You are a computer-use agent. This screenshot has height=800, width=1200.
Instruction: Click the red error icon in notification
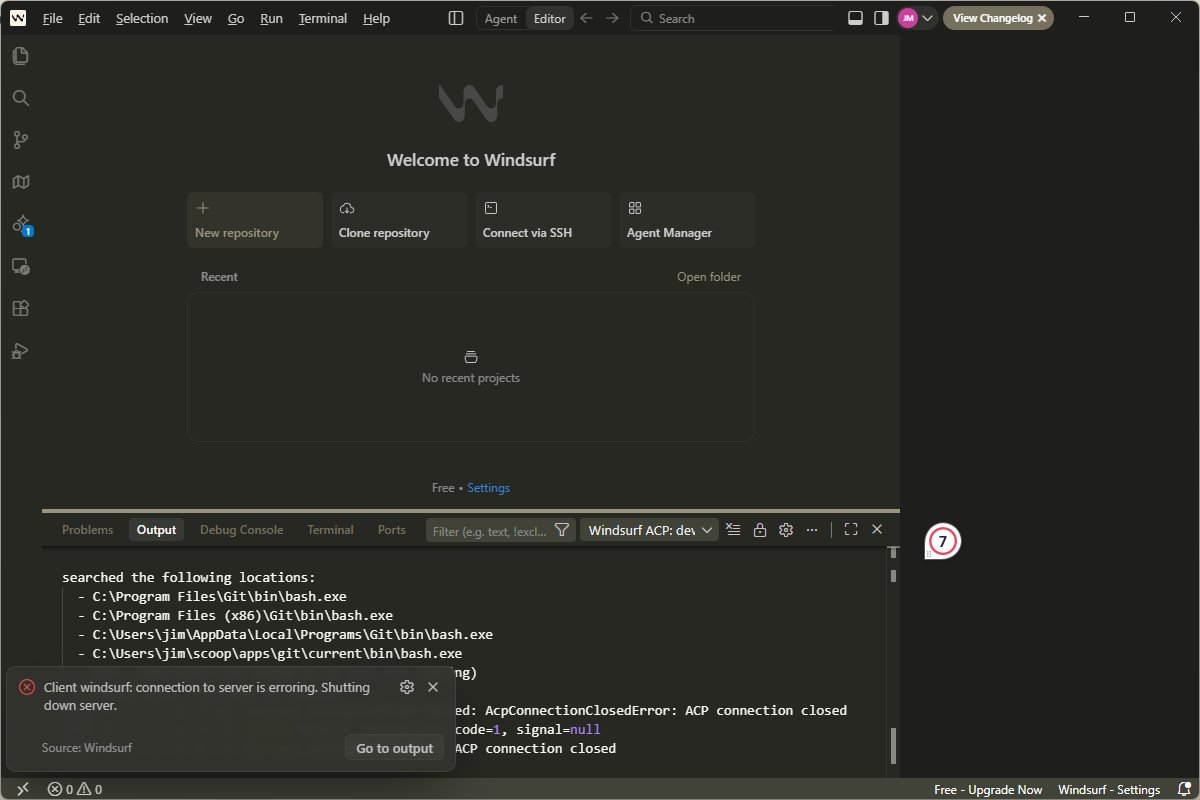click(27, 687)
